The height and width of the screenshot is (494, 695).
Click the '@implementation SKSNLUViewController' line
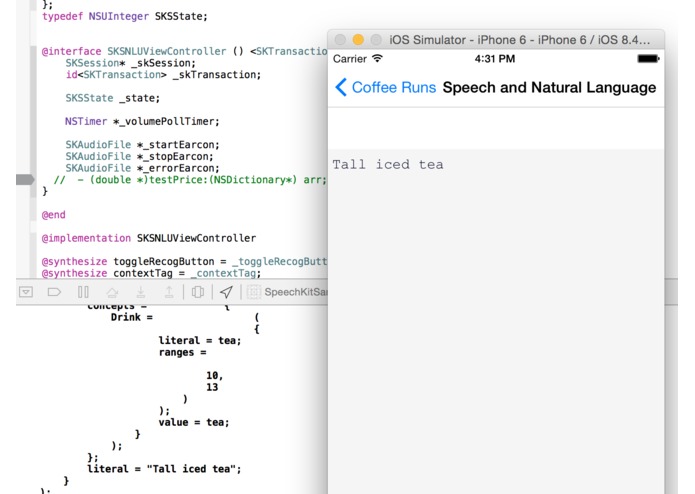pos(149,238)
